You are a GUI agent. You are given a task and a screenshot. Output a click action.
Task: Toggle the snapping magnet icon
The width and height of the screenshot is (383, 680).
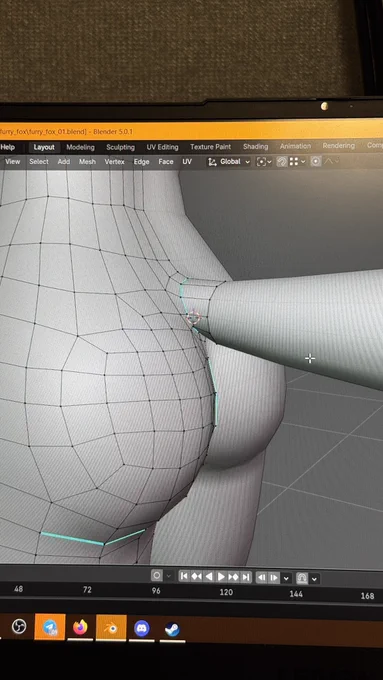pos(282,161)
